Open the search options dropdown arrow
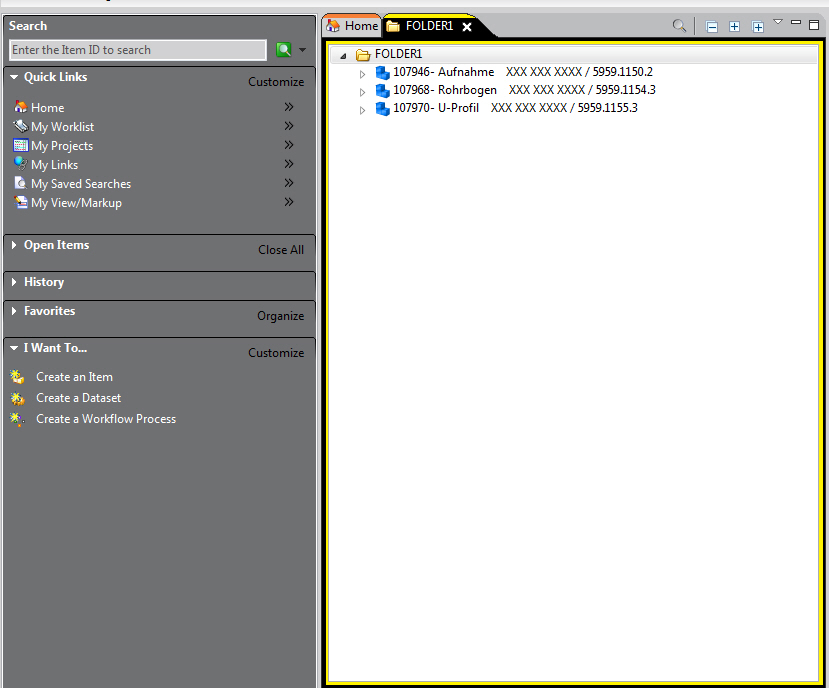Screen dimensions: 829x688 [x=302, y=50]
